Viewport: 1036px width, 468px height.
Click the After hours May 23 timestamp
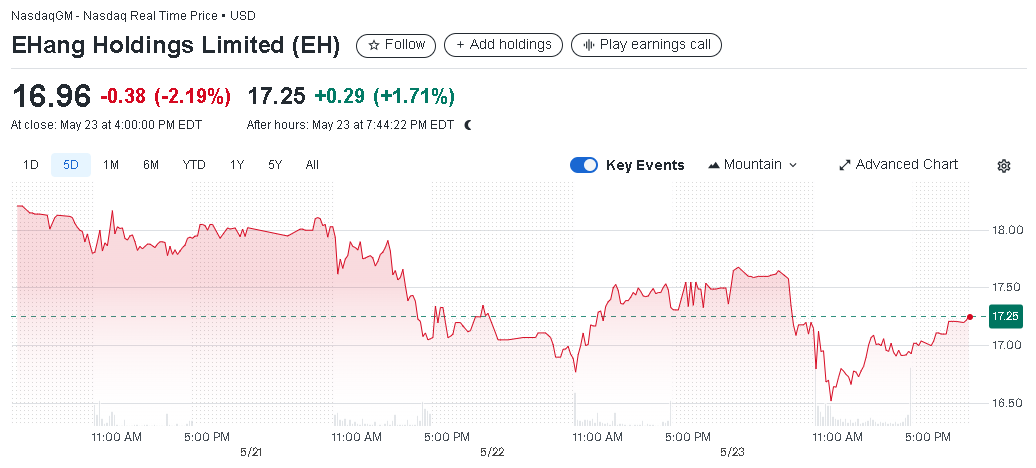[350, 125]
